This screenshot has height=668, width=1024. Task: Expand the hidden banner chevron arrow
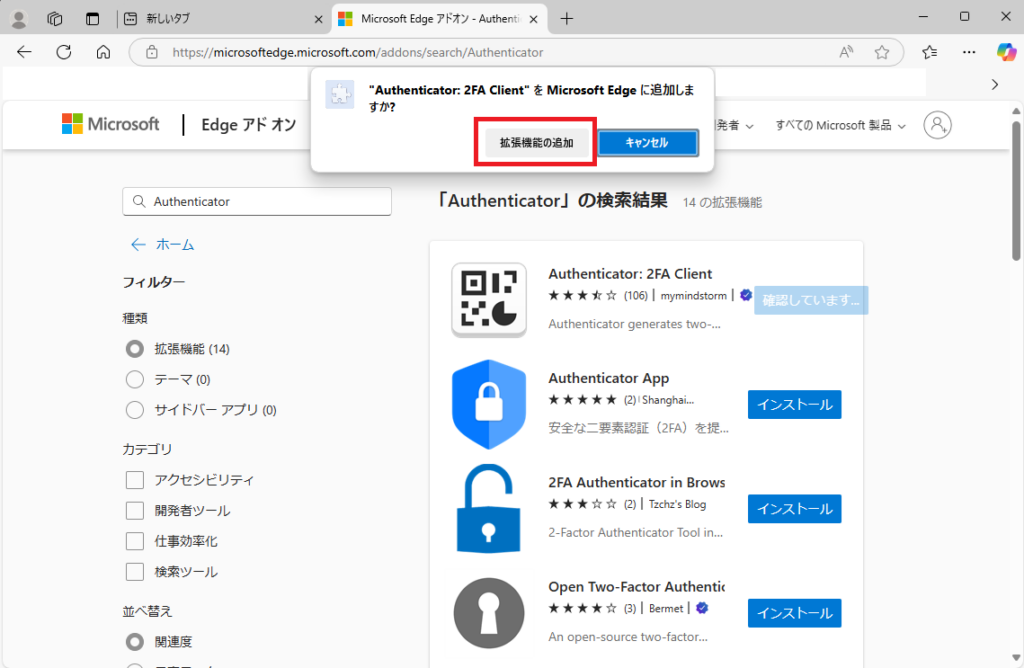point(995,85)
